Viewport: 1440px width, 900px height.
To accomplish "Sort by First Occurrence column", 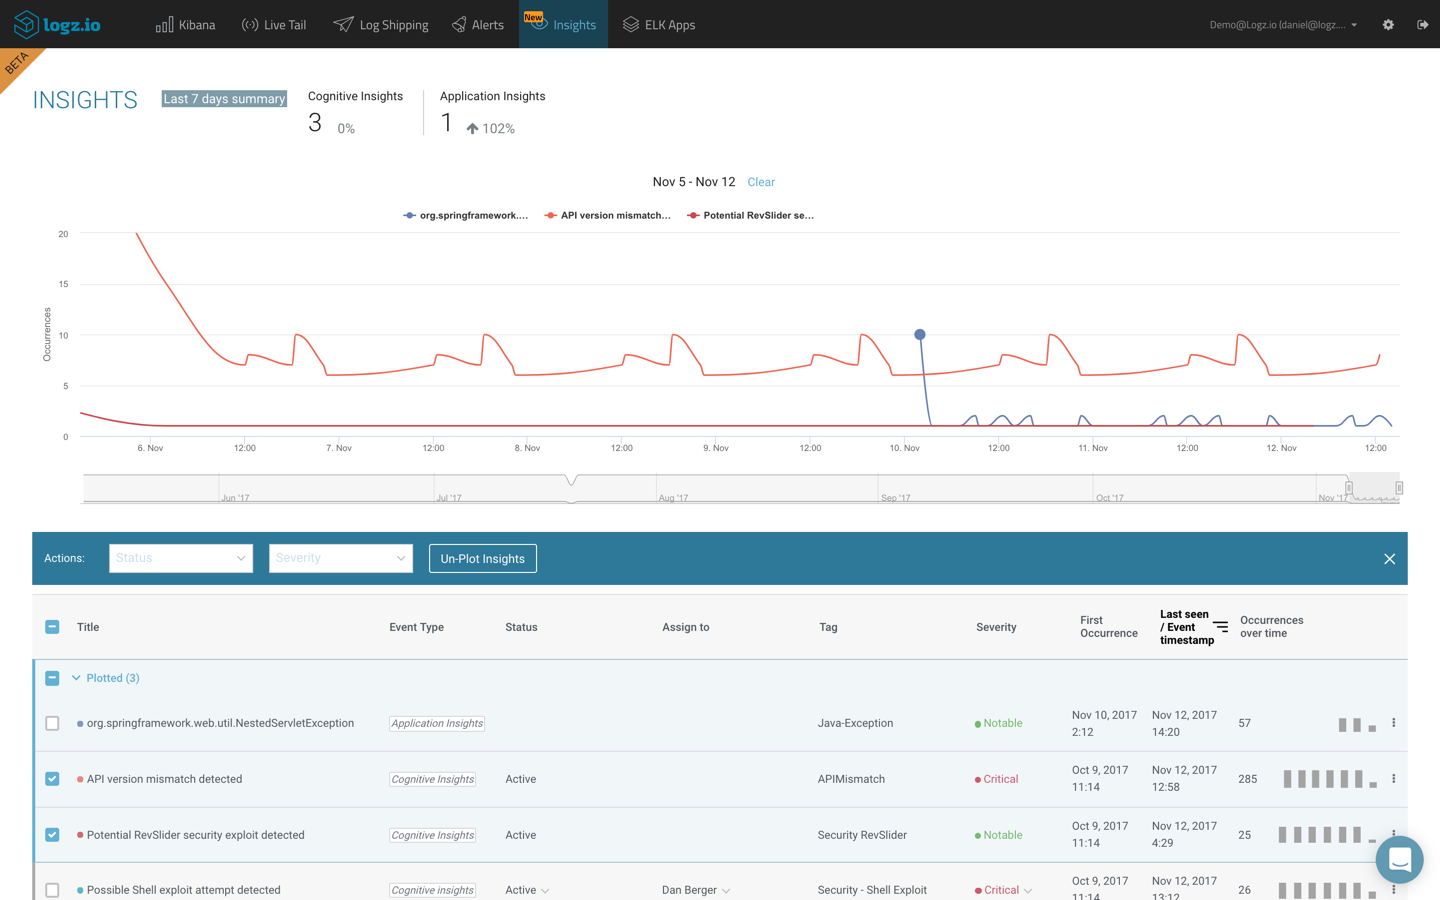I will pyautogui.click(x=1109, y=627).
